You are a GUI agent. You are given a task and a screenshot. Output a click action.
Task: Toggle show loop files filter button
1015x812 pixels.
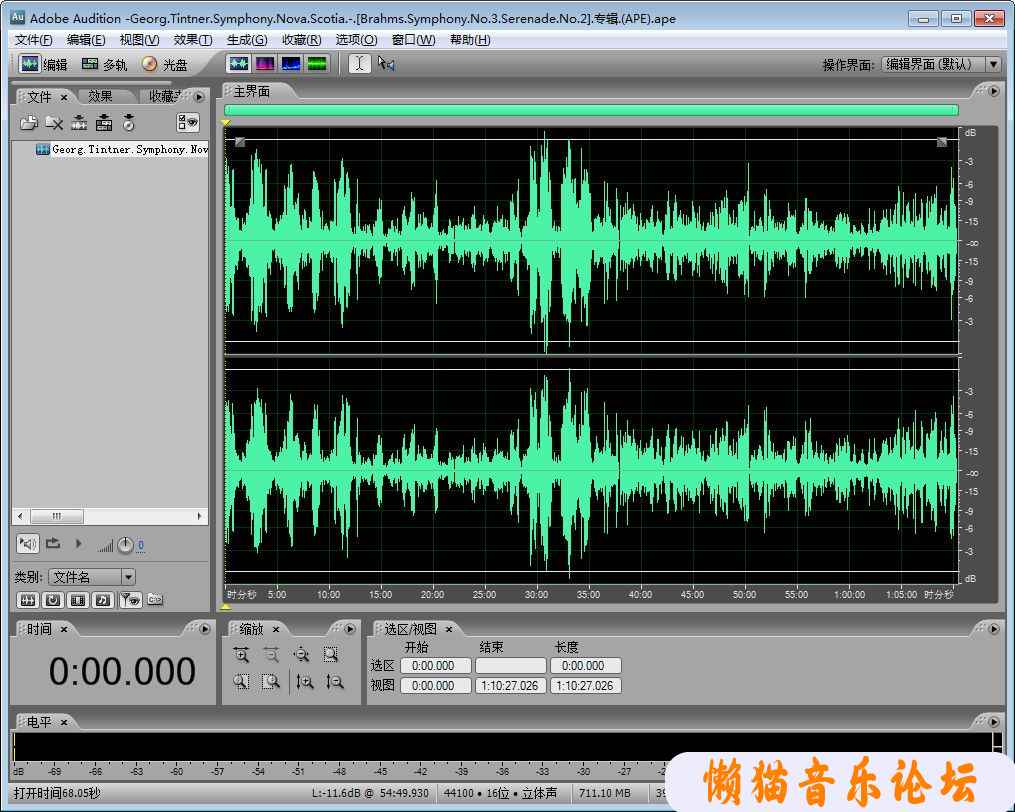53,600
